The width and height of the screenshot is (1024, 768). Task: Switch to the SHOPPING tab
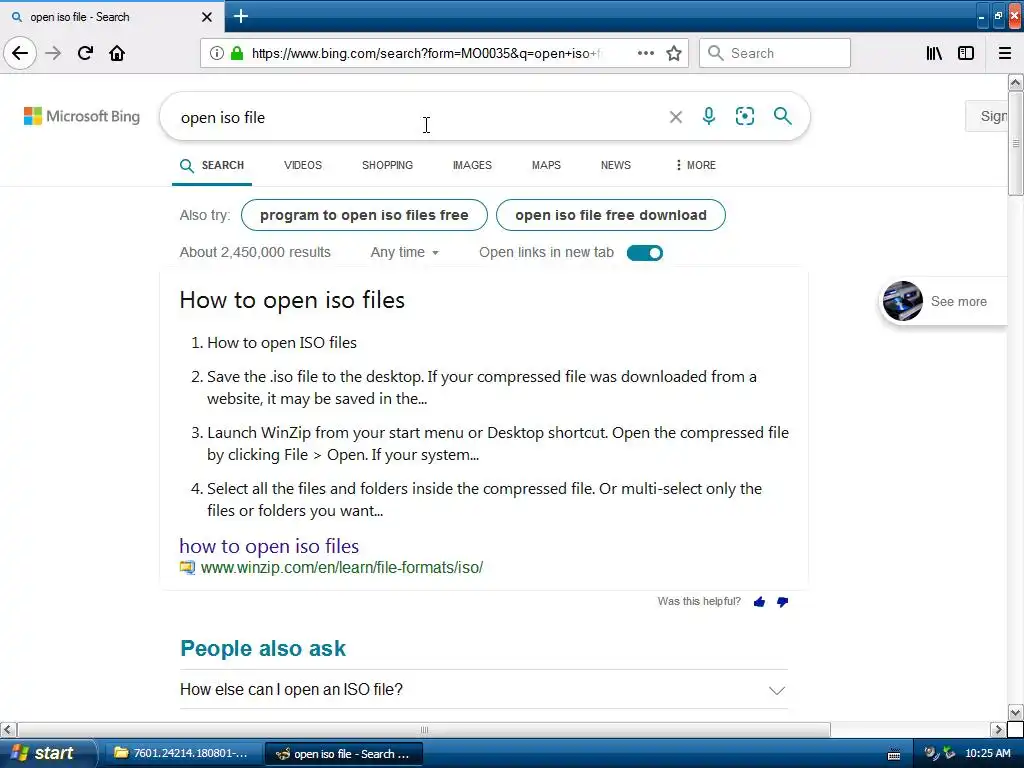[387, 165]
